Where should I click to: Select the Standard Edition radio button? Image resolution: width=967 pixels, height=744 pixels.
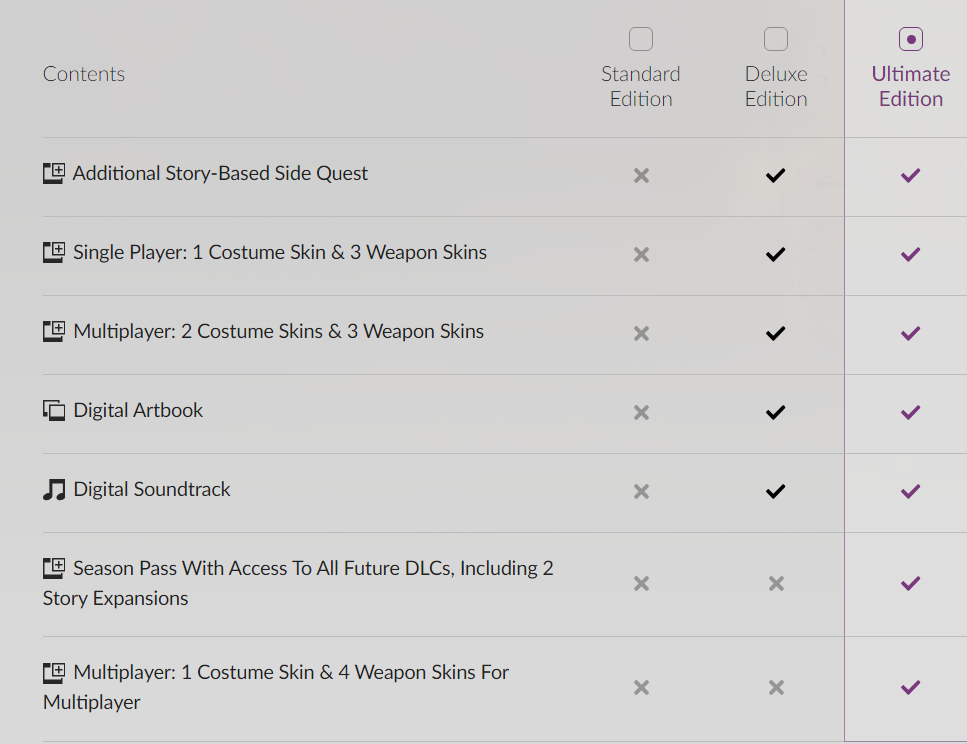pyautogui.click(x=641, y=39)
